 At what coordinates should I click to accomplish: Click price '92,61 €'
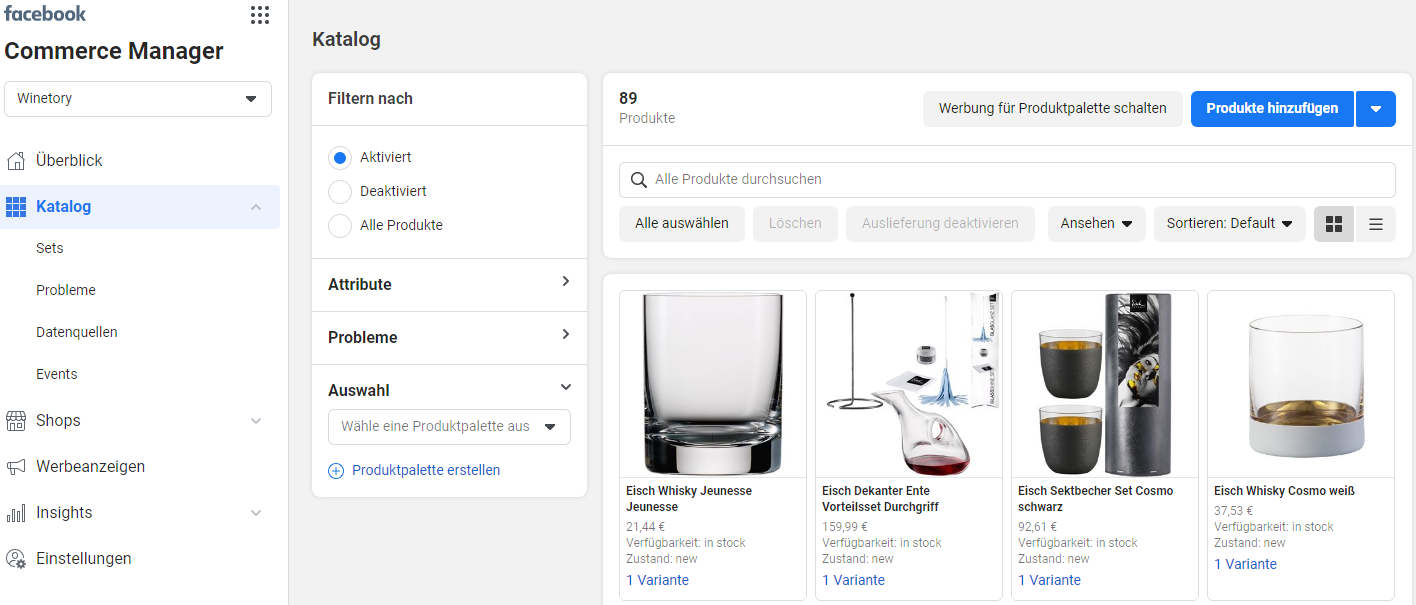(1036, 527)
